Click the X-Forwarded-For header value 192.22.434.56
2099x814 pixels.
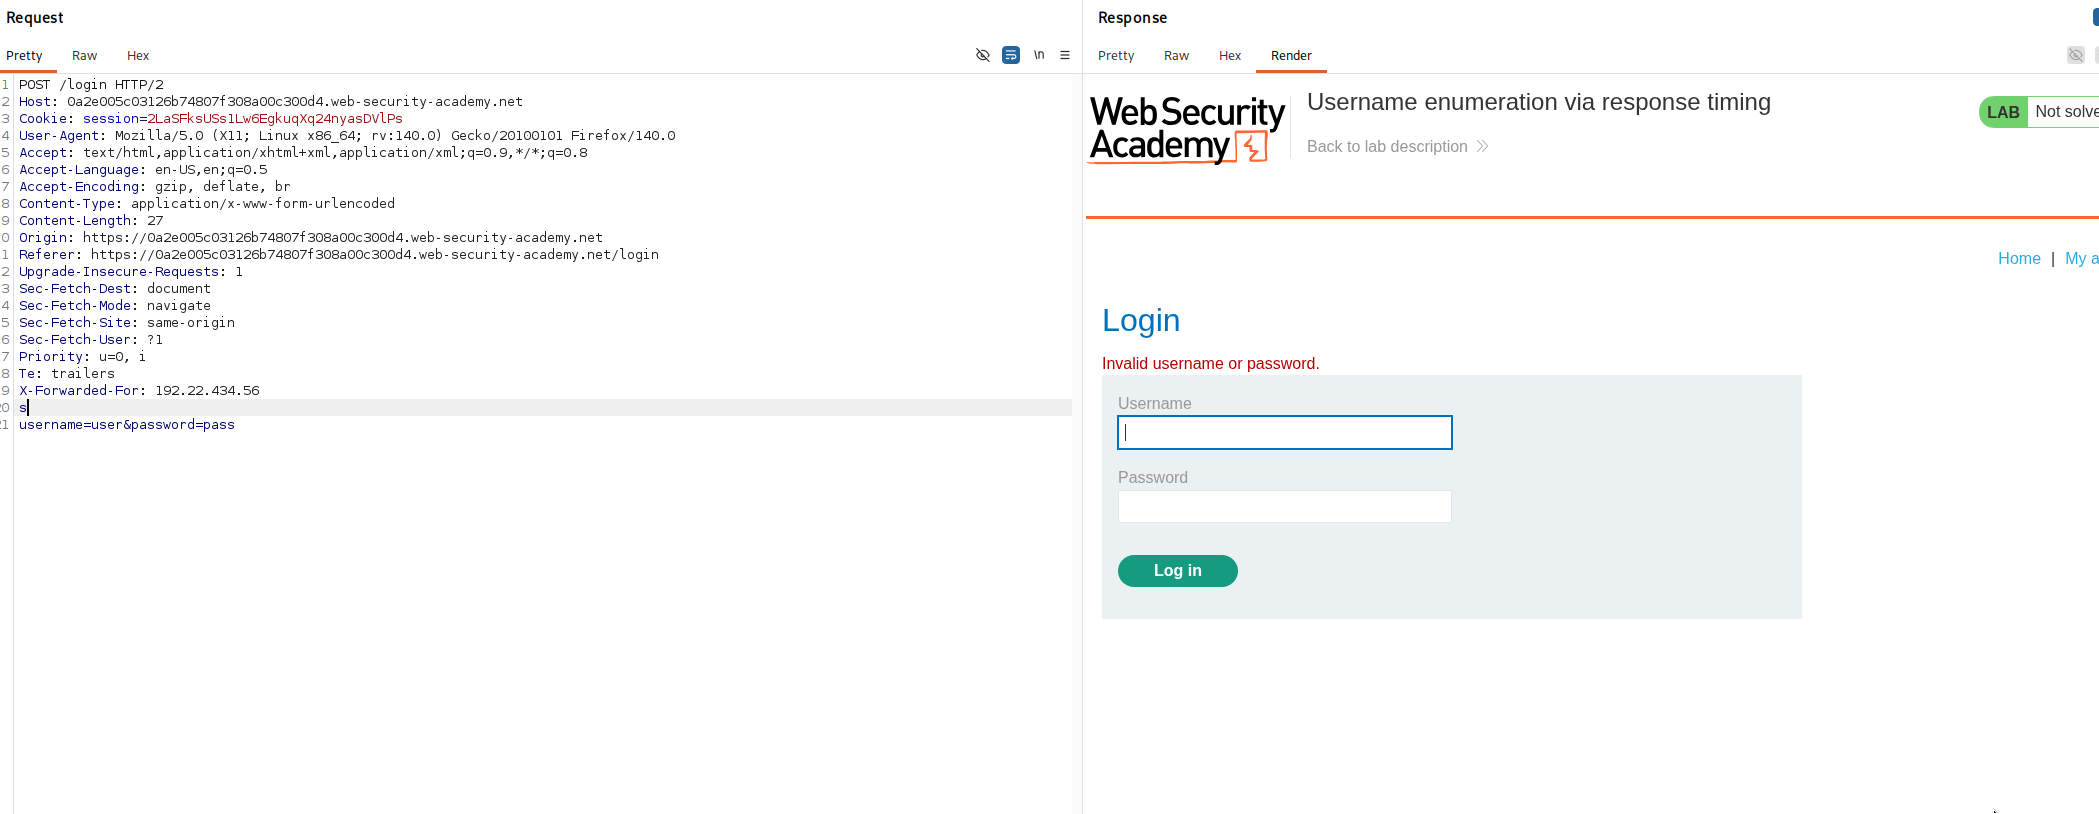click(207, 391)
